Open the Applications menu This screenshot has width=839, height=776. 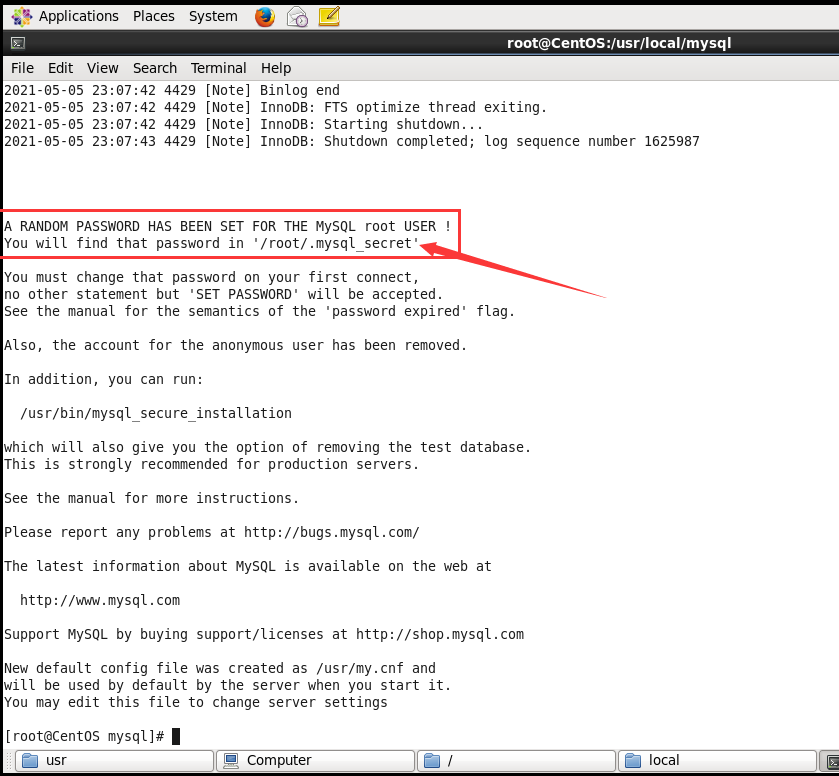[x=79, y=17]
